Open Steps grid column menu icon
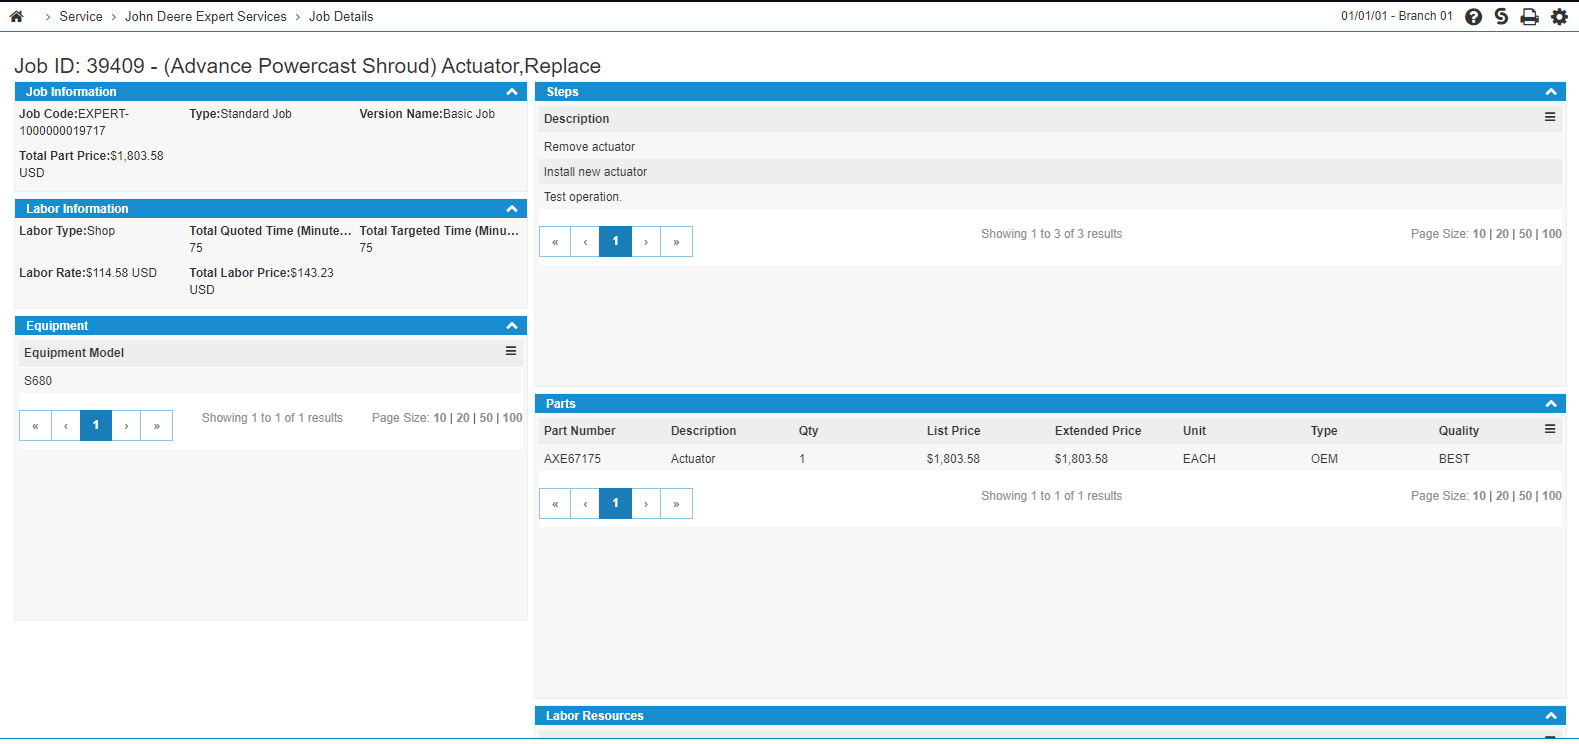Screen dimensions: 1579x744 pyautogui.click(x=1550, y=117)
